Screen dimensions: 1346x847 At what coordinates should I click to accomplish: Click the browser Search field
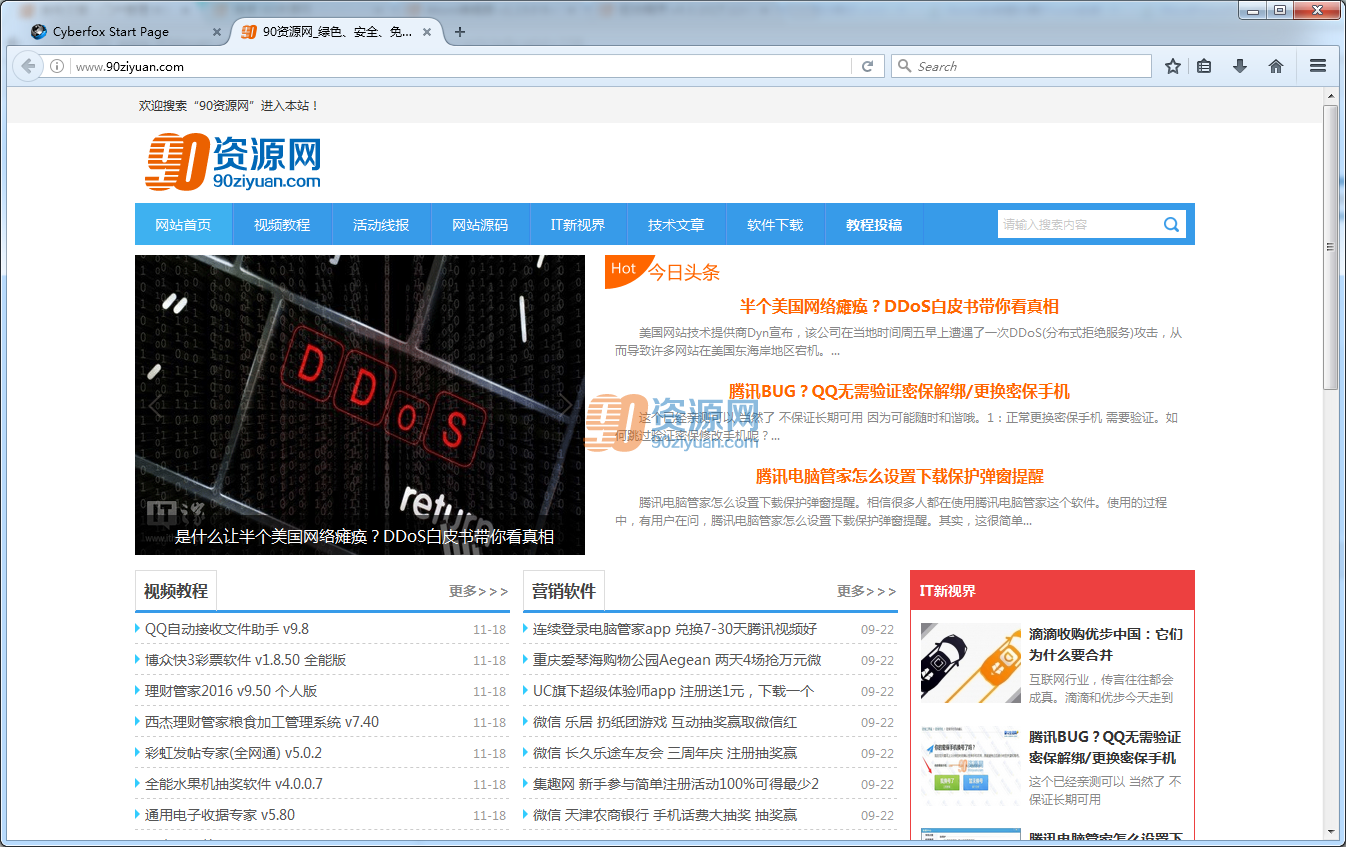[x=1021, y=66]
